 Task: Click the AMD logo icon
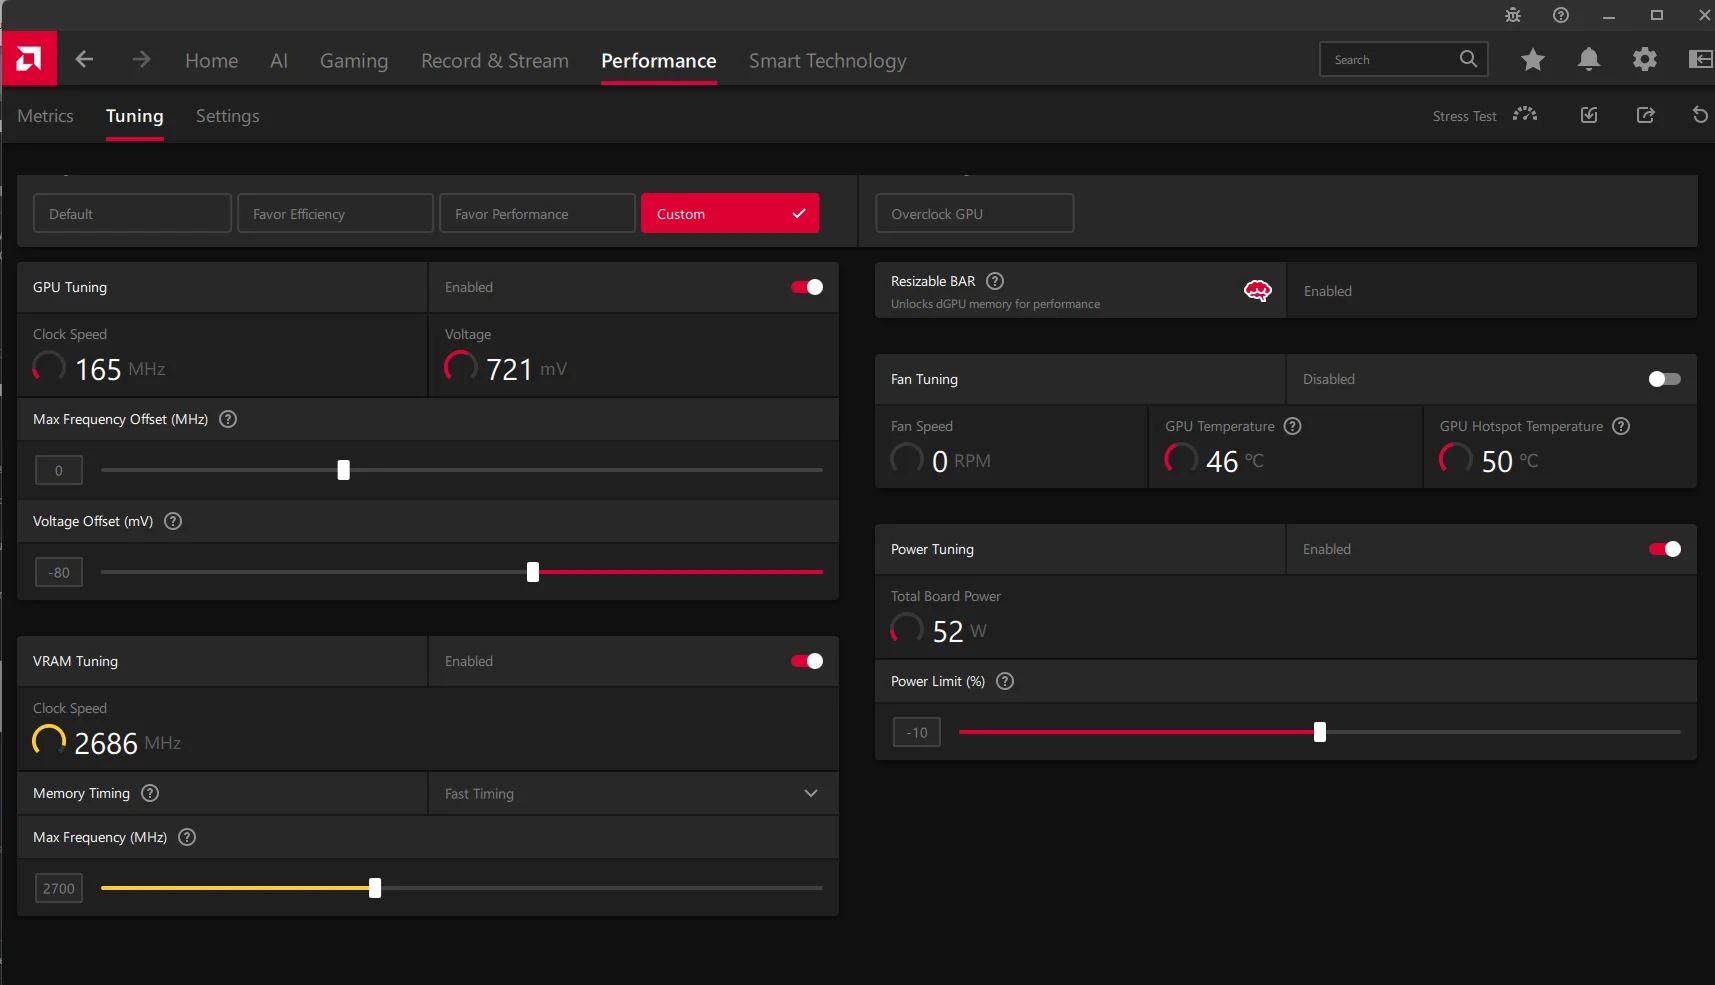click(29, 59)
